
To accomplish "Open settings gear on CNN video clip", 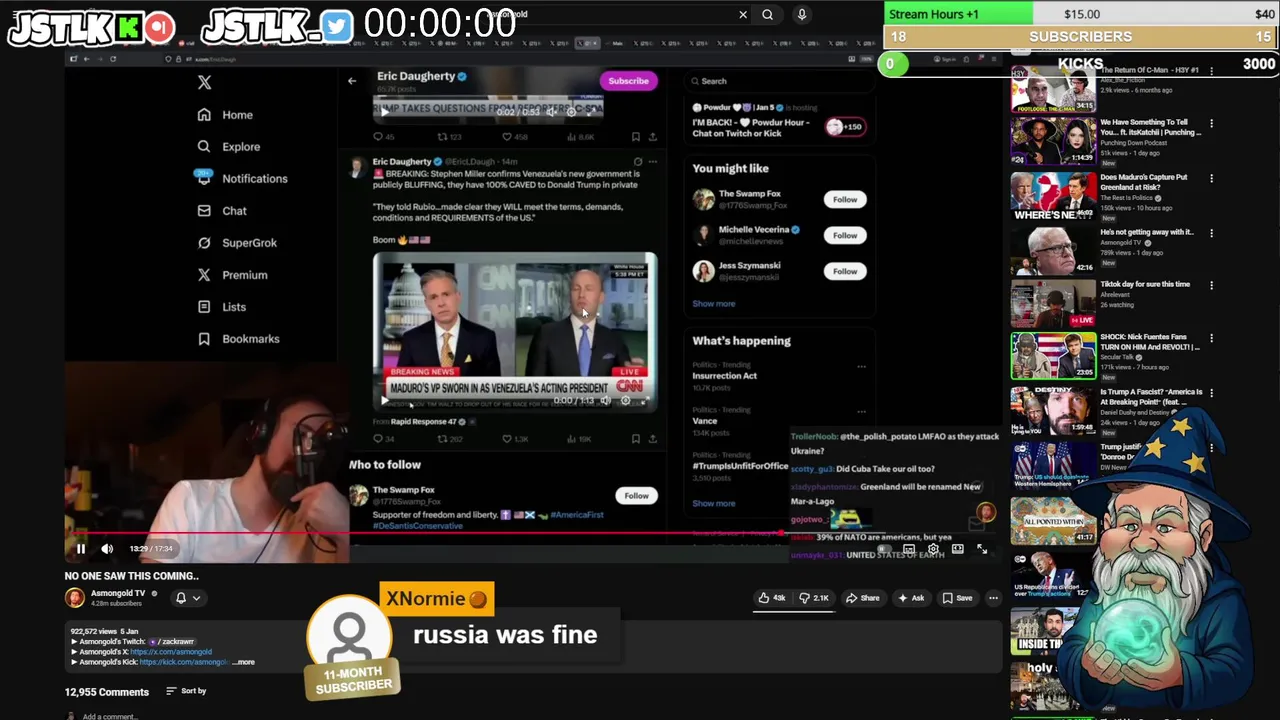I will (625, 400).
